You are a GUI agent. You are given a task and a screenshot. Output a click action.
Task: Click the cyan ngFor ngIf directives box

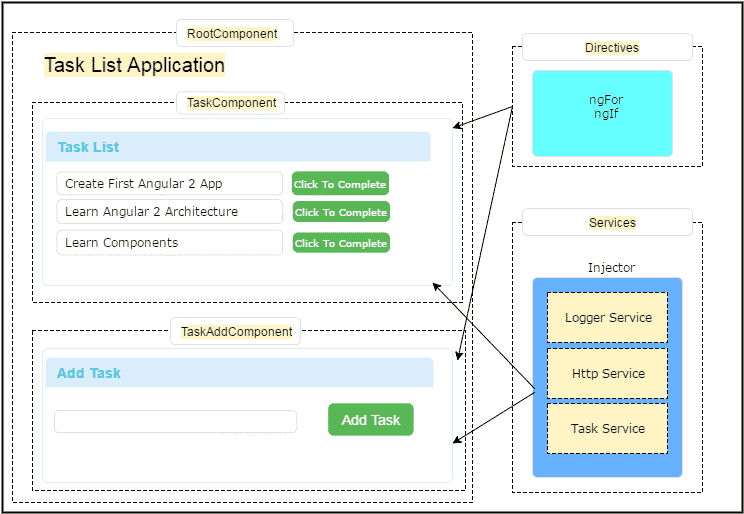[x=602, y=113]
